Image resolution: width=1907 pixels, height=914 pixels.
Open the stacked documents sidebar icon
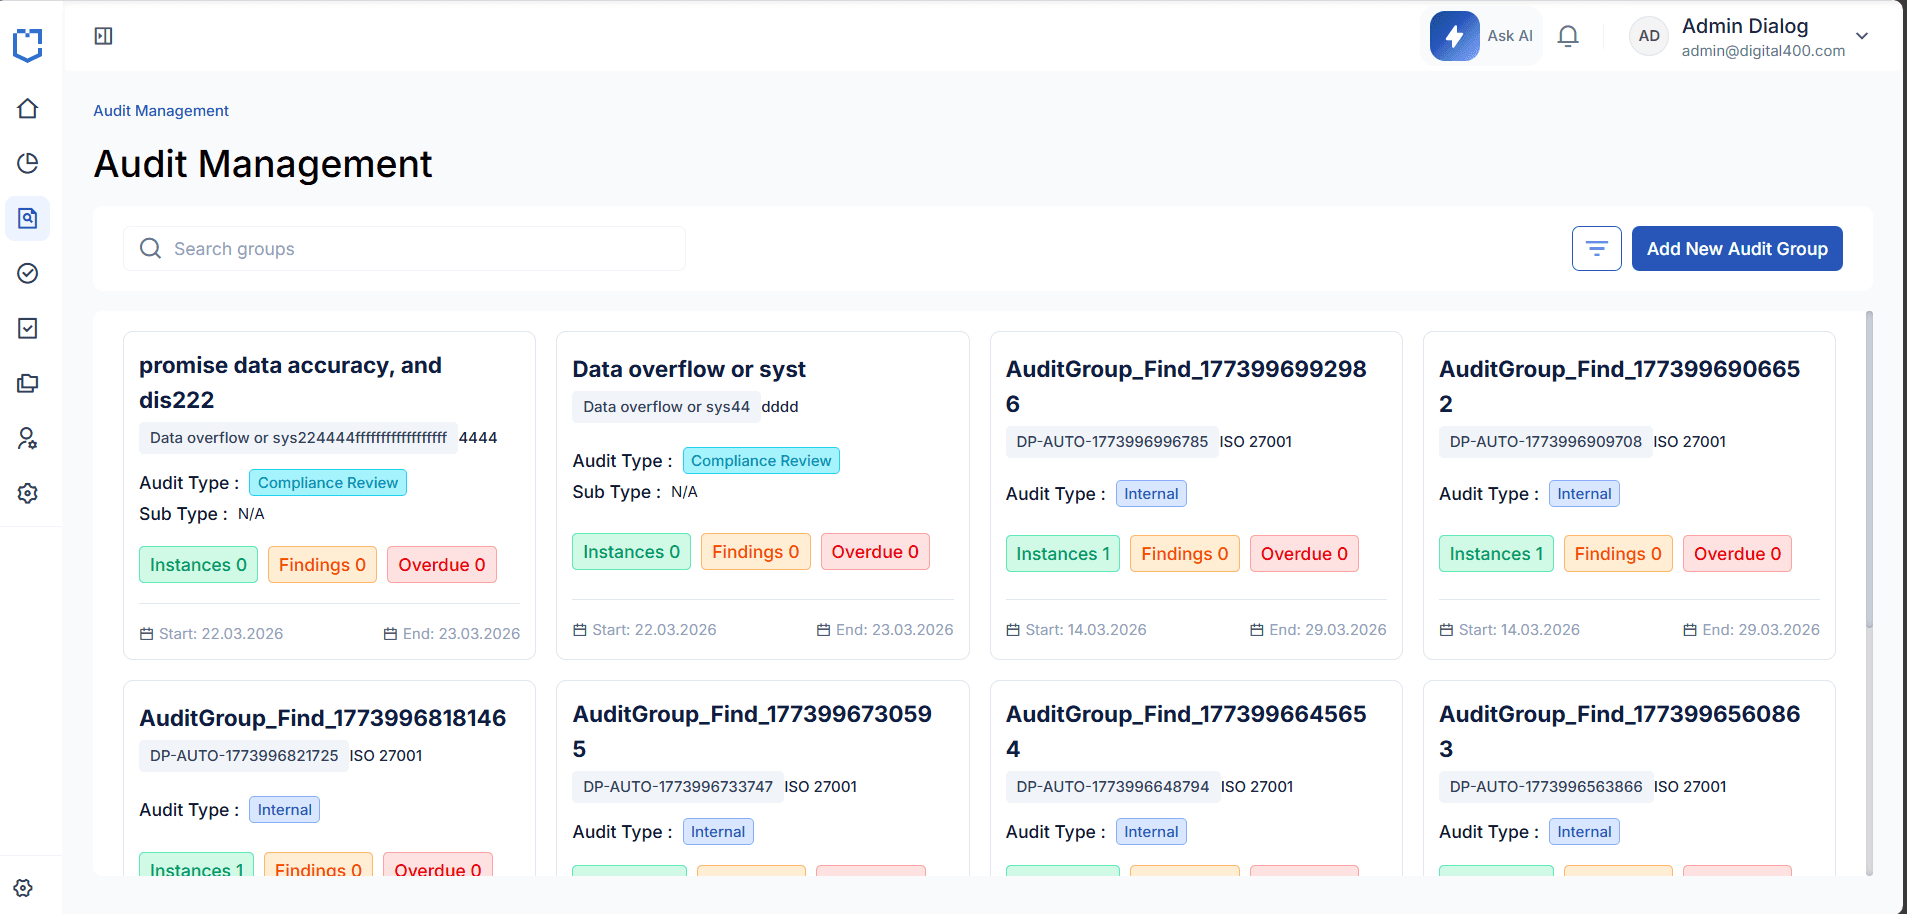[x=28, y=383]
